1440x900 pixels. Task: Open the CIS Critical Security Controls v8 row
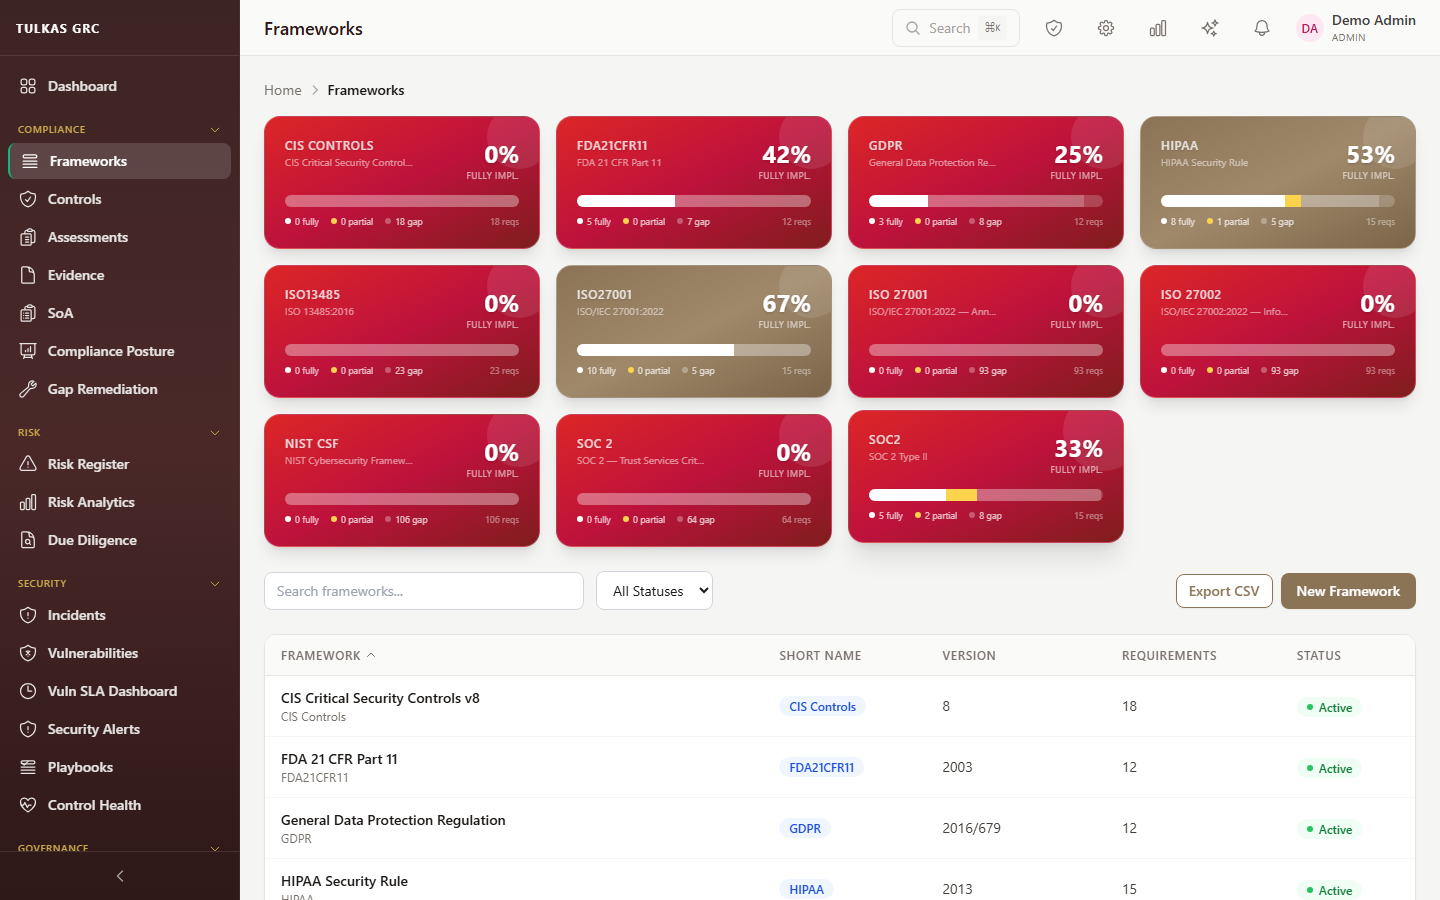click(x=840, y=707)
